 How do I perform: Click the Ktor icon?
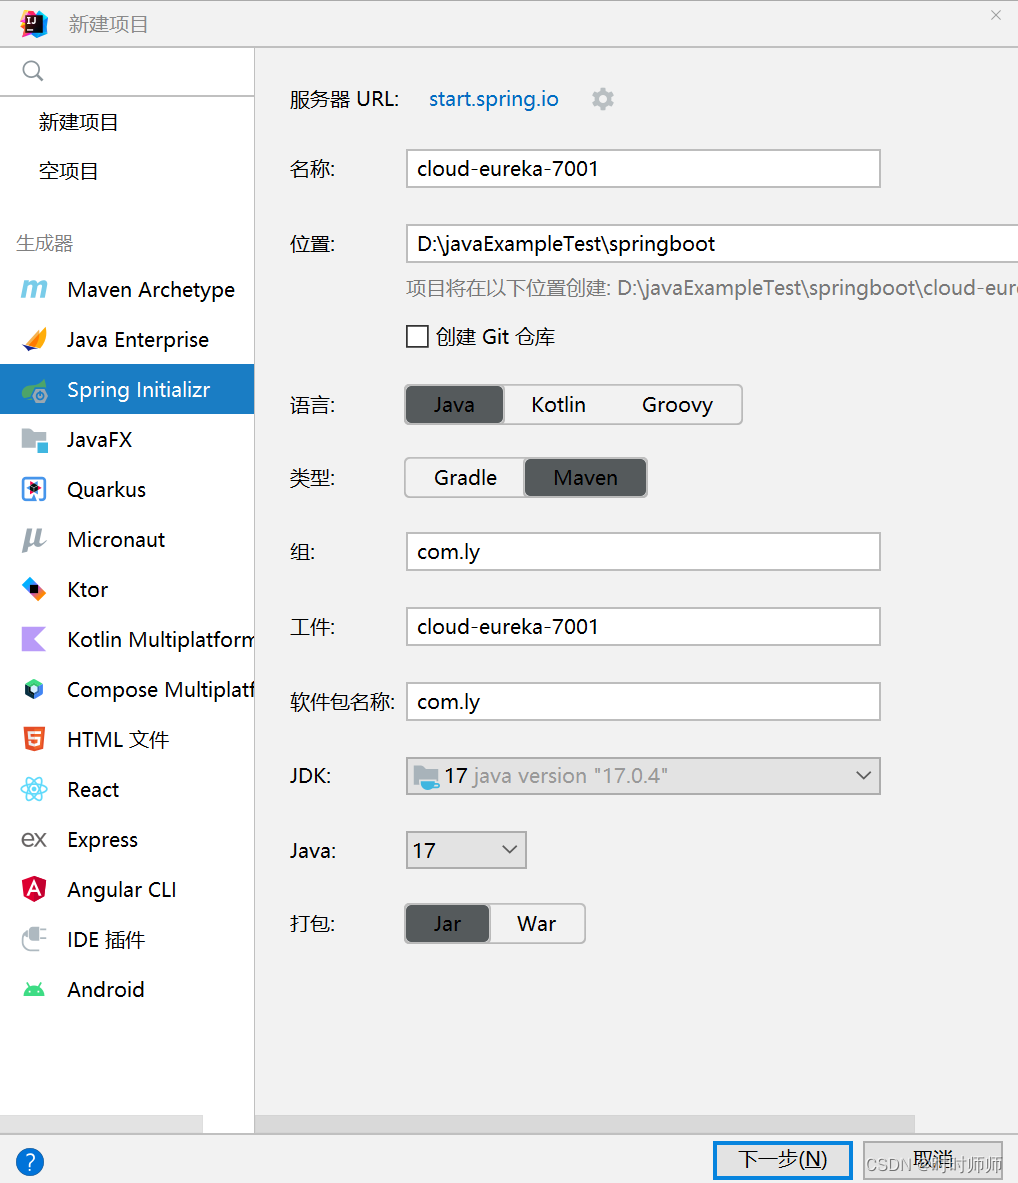click(x=34, y=589)
